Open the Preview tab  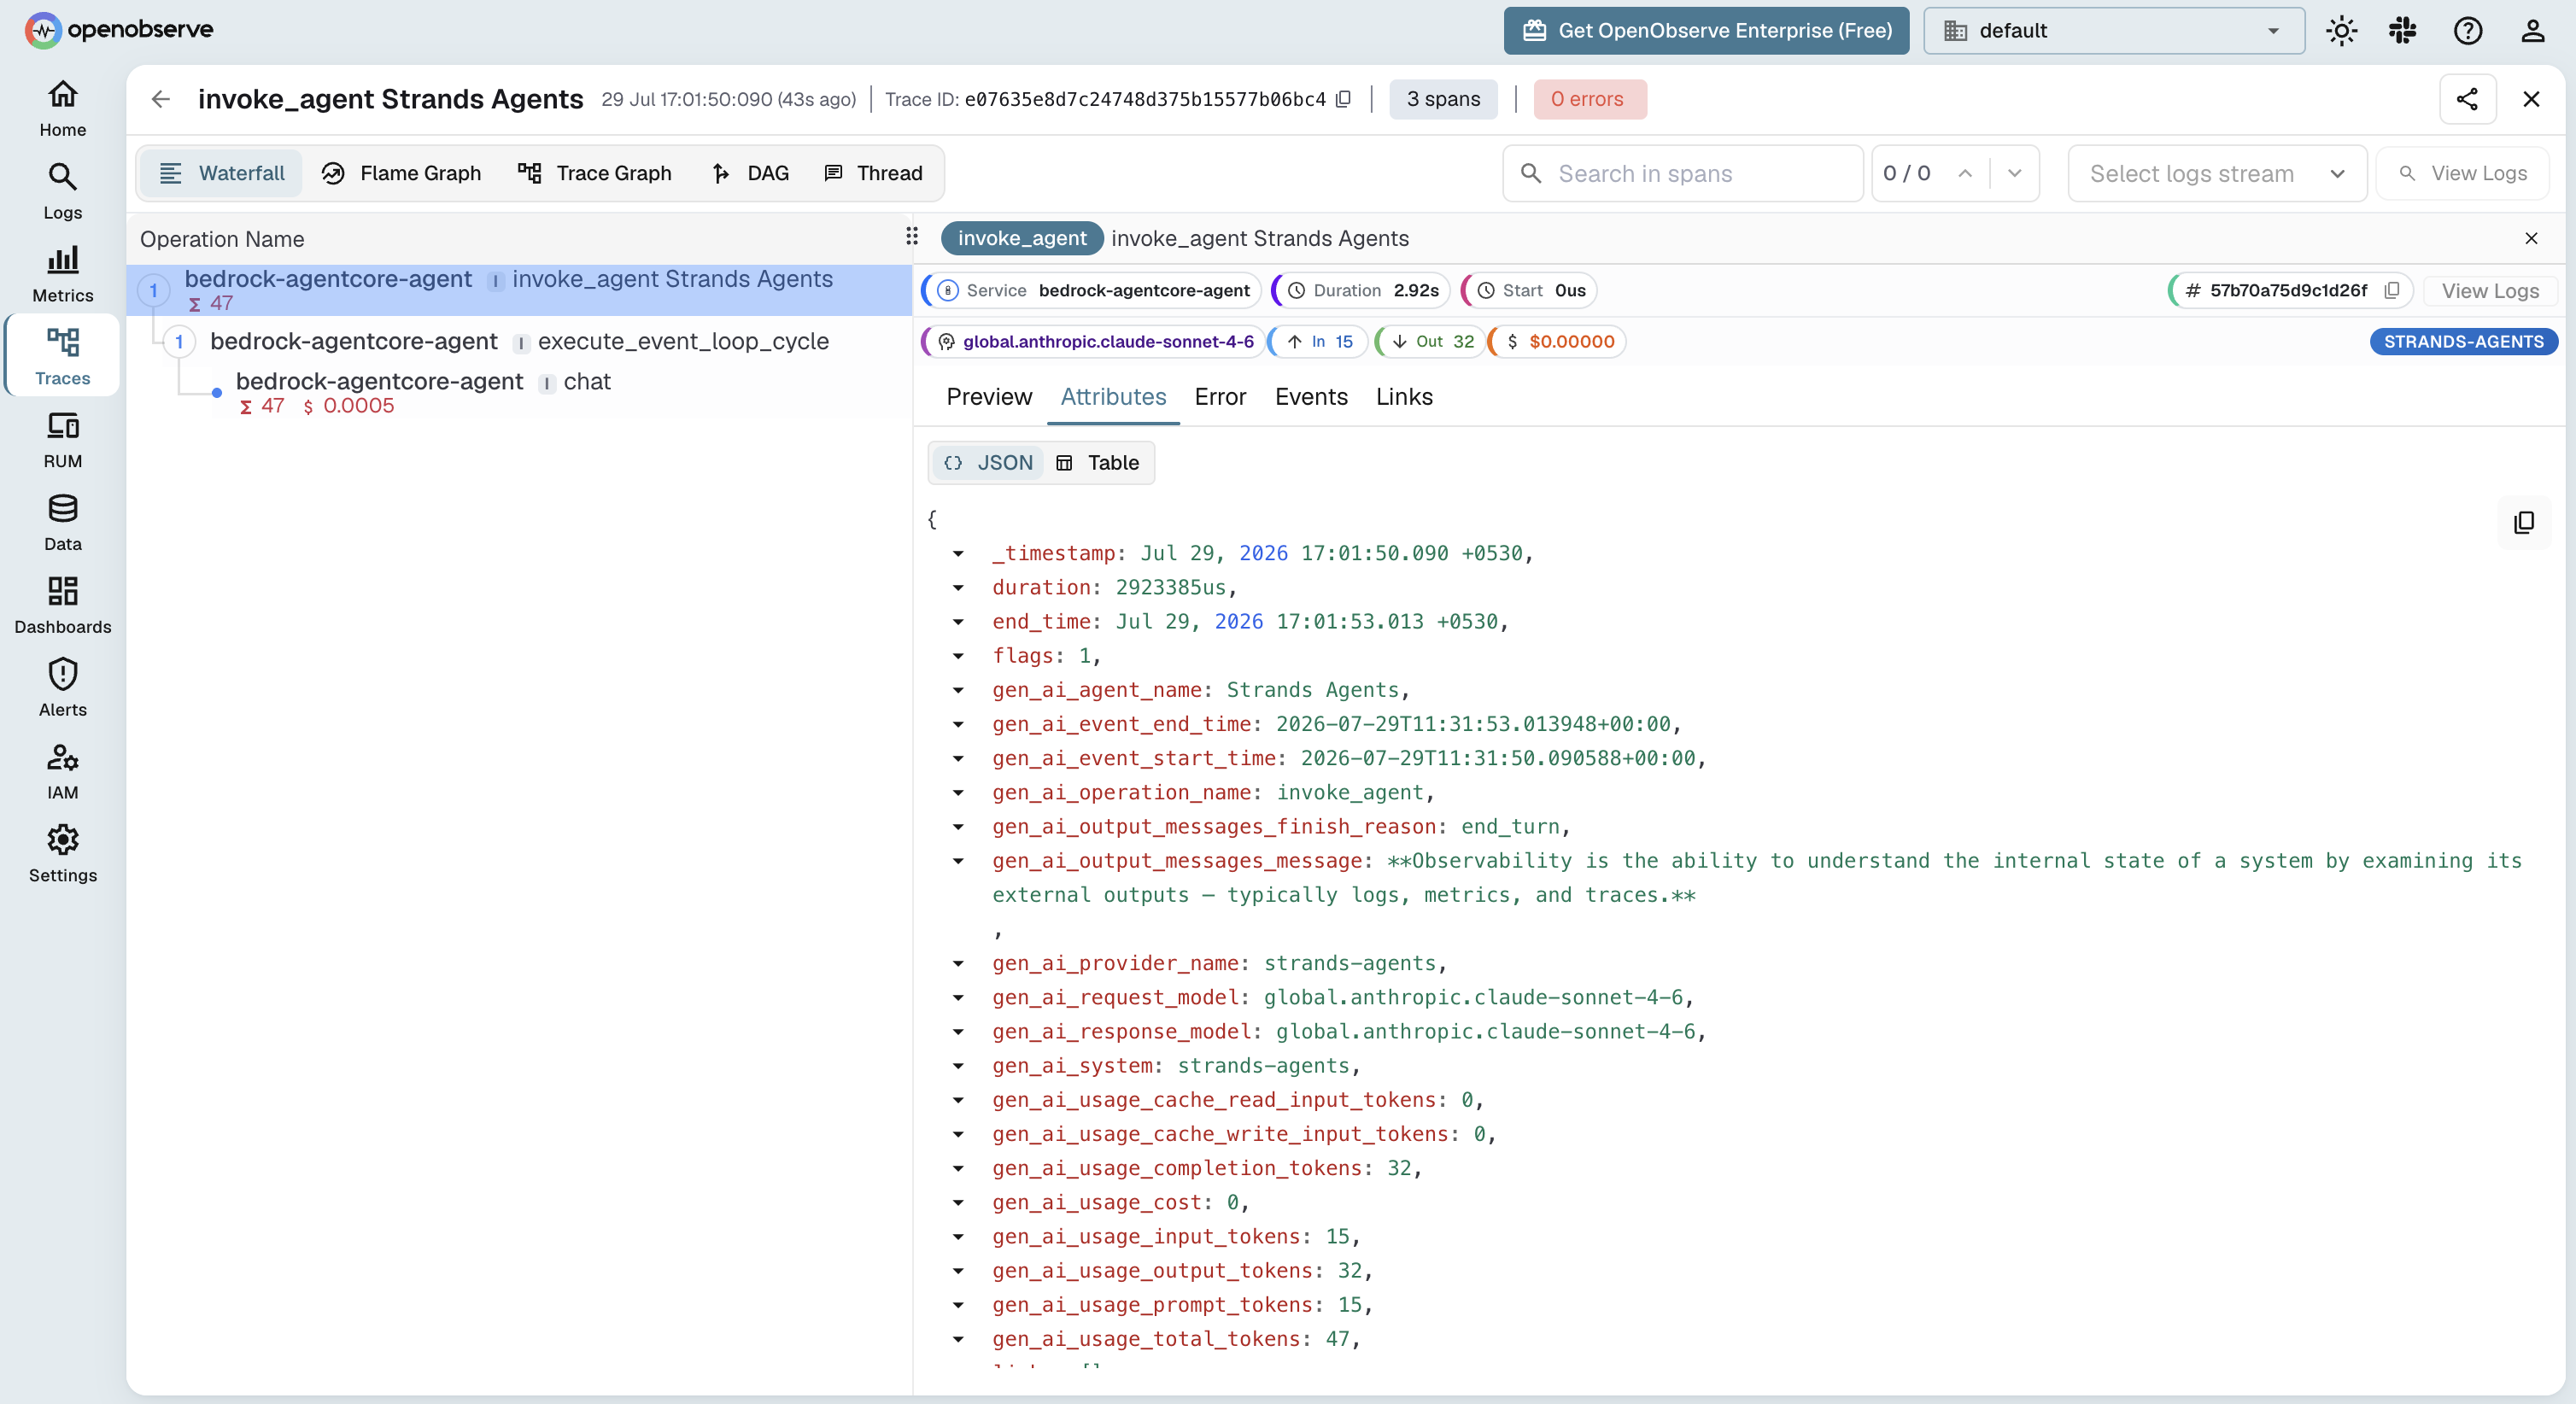[989, 397]
